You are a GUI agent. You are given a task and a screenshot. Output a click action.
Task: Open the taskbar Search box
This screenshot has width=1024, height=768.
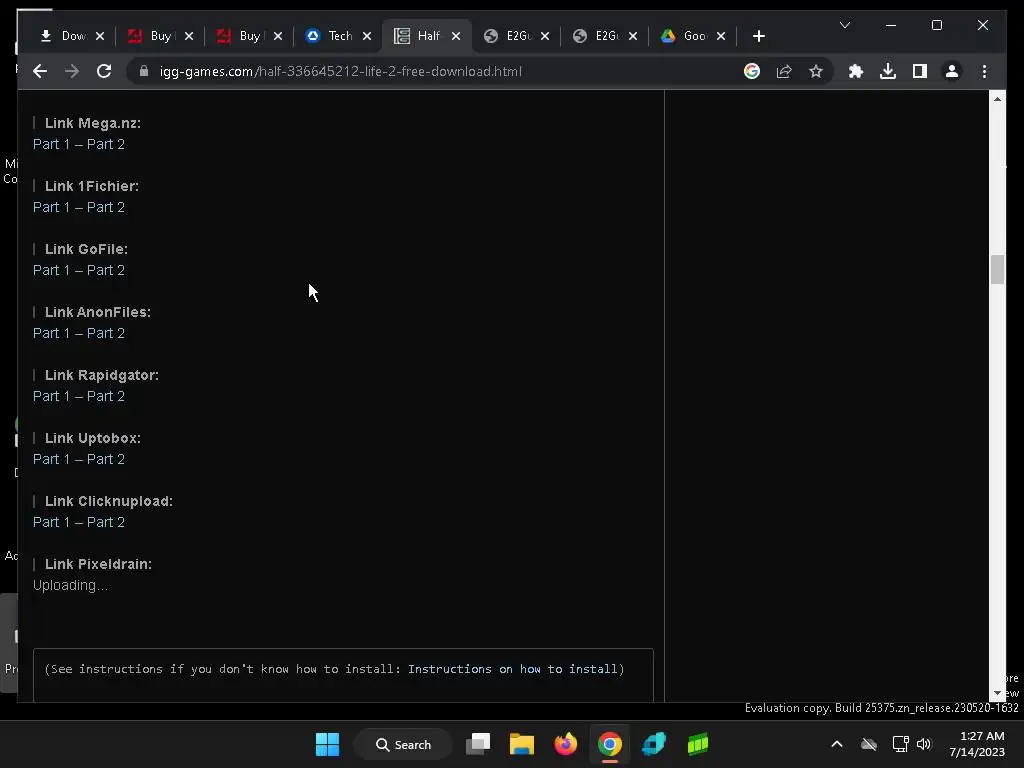pyautogui.click(x=403, y=744)
